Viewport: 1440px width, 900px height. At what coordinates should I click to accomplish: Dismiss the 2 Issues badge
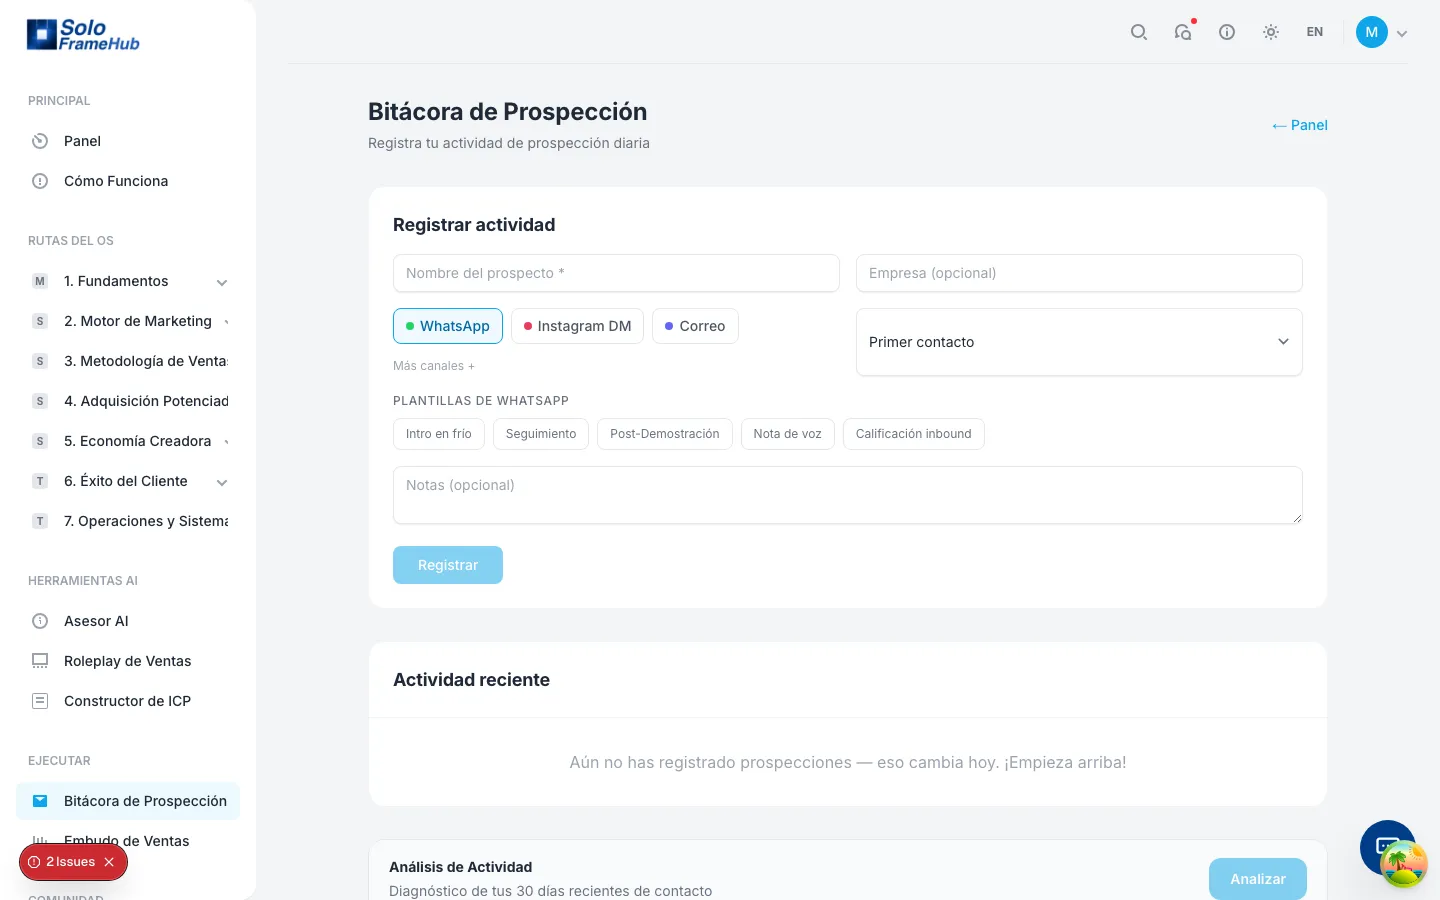(x=109, y=862)
